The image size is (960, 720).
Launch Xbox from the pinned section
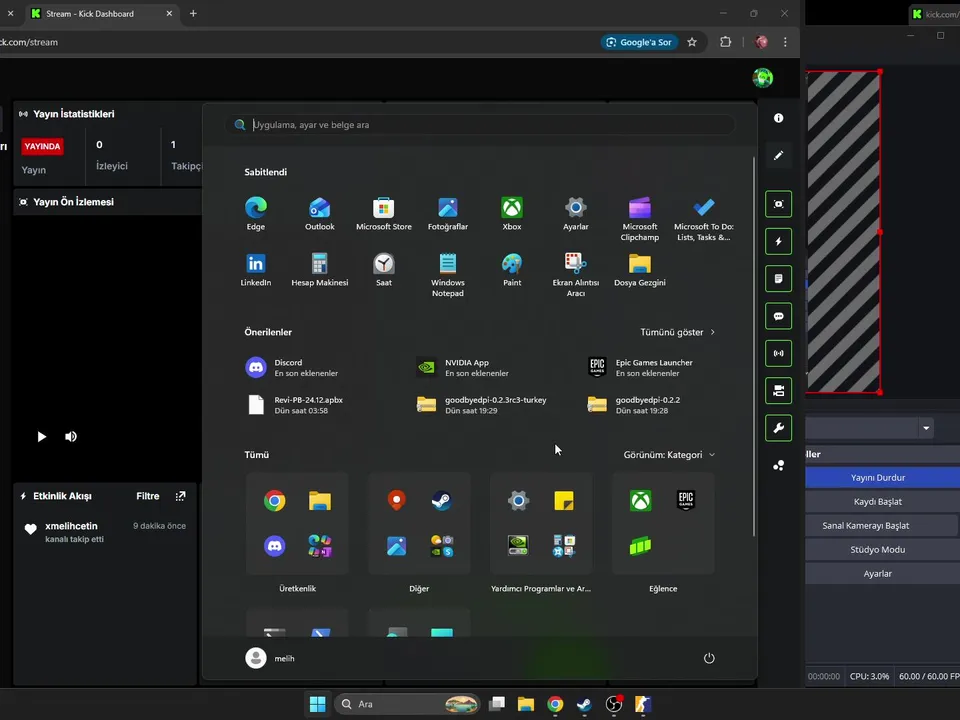512,214
